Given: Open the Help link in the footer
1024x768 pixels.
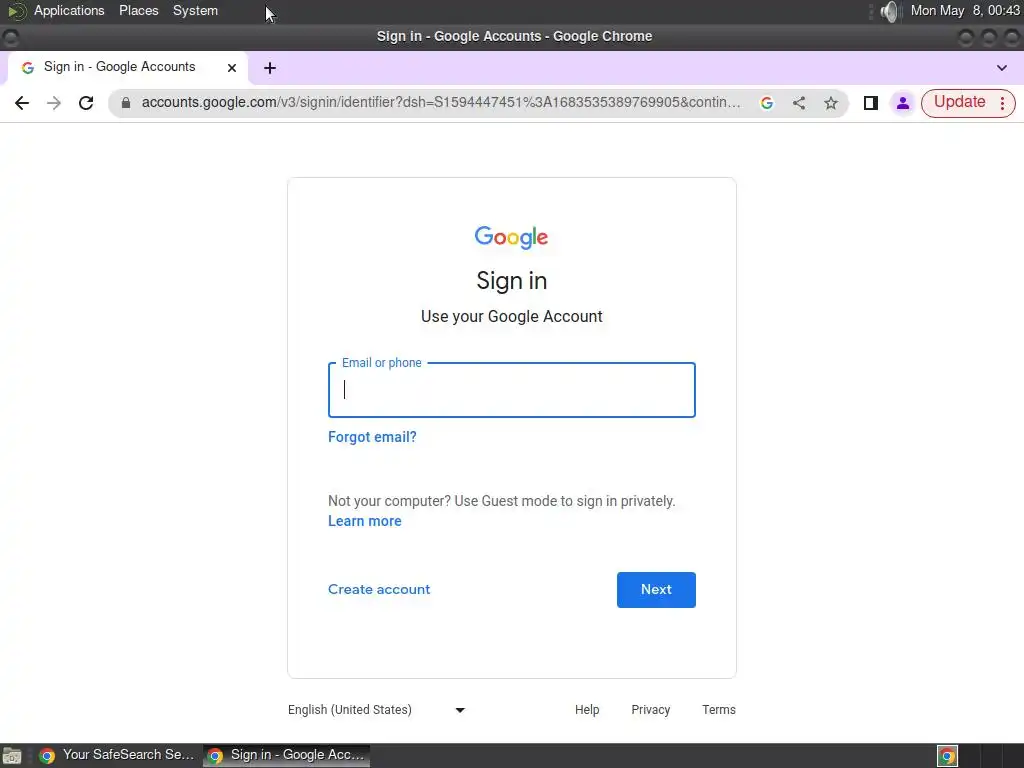Looking at the screenshot, I should [x=587, y=710].
